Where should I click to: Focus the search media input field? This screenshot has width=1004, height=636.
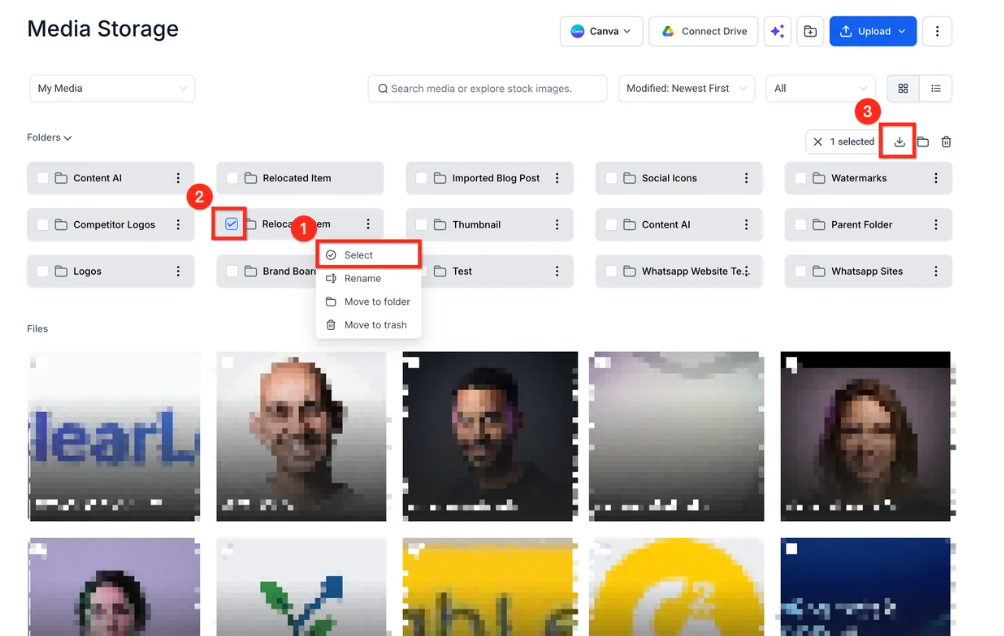click(487, 88)
